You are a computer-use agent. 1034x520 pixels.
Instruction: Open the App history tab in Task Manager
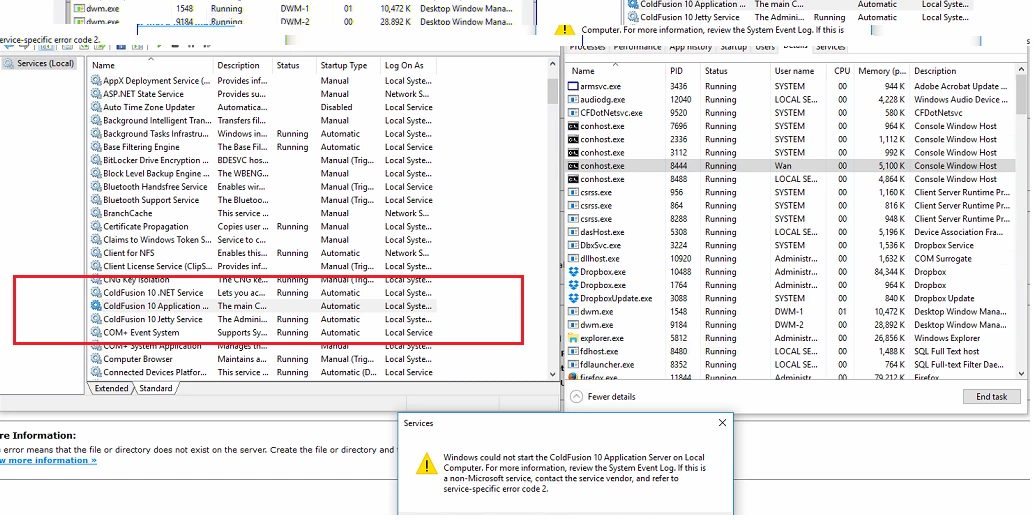point(690,47)
